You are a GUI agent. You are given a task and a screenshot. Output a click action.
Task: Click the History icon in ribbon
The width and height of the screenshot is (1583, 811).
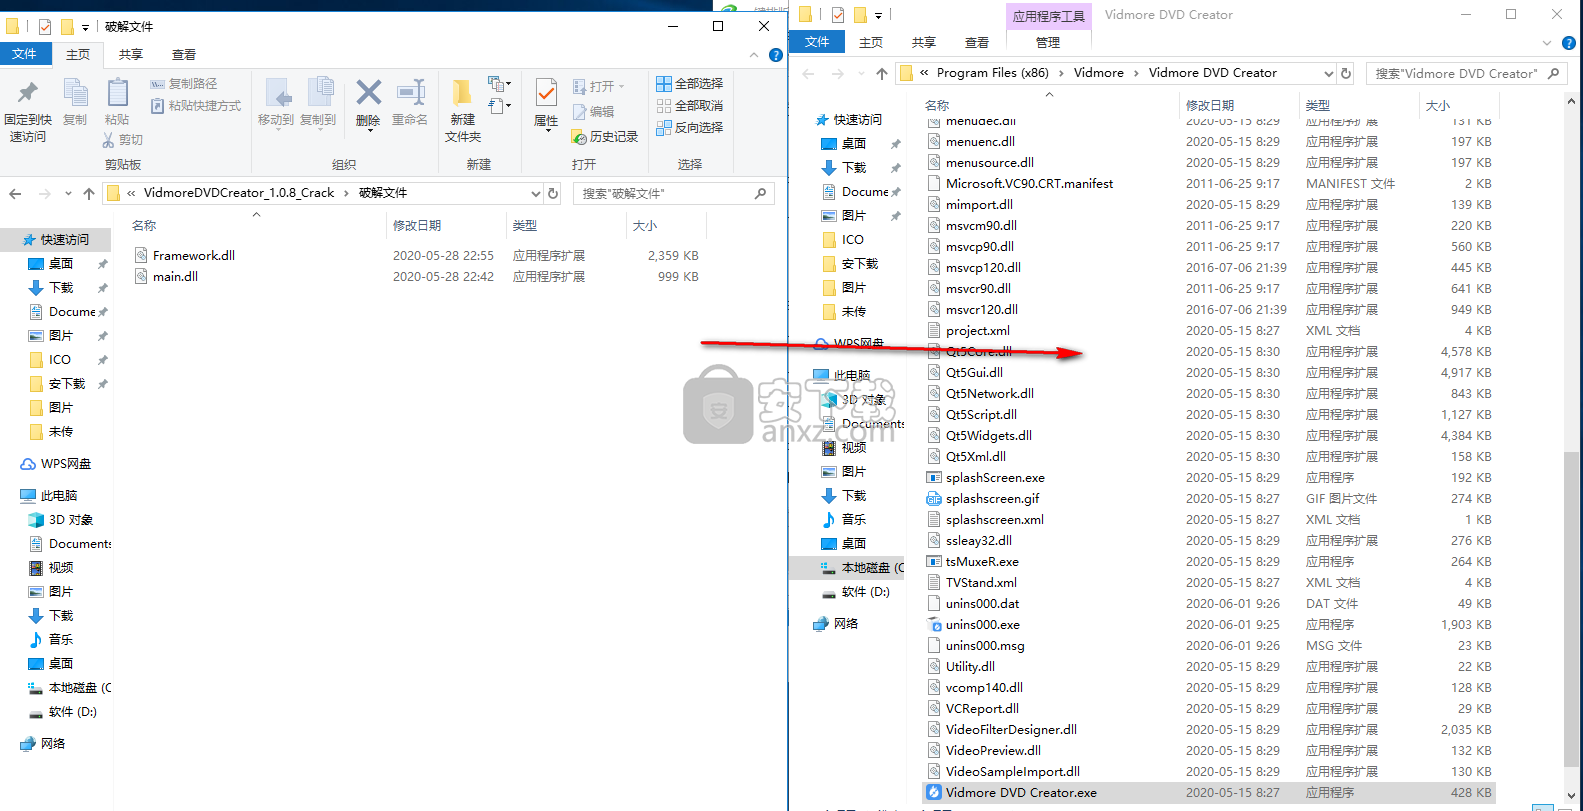604,137
